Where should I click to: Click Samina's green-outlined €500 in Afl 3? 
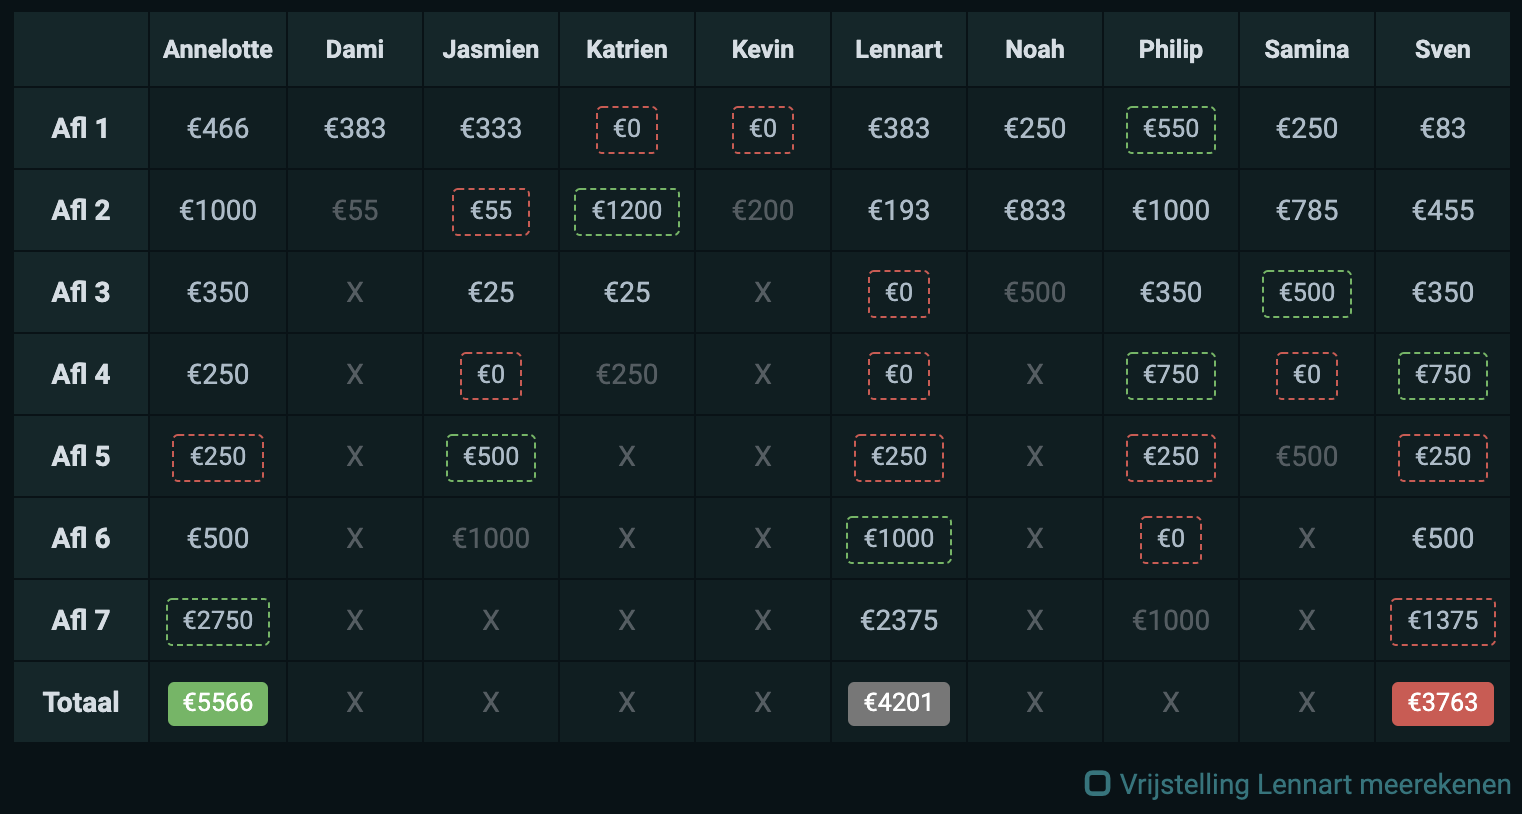(x=1307, y=293)
